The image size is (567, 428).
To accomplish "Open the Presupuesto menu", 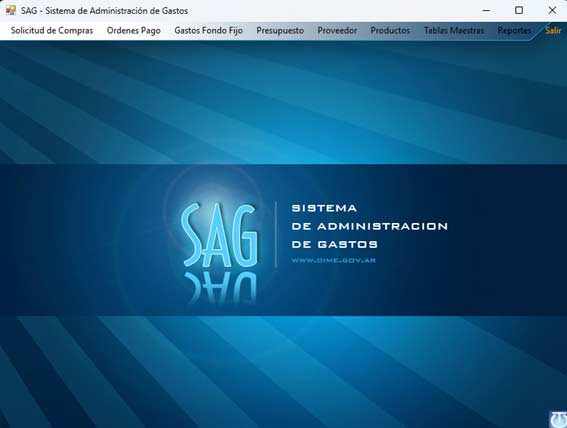I will [x=280, y=31].
